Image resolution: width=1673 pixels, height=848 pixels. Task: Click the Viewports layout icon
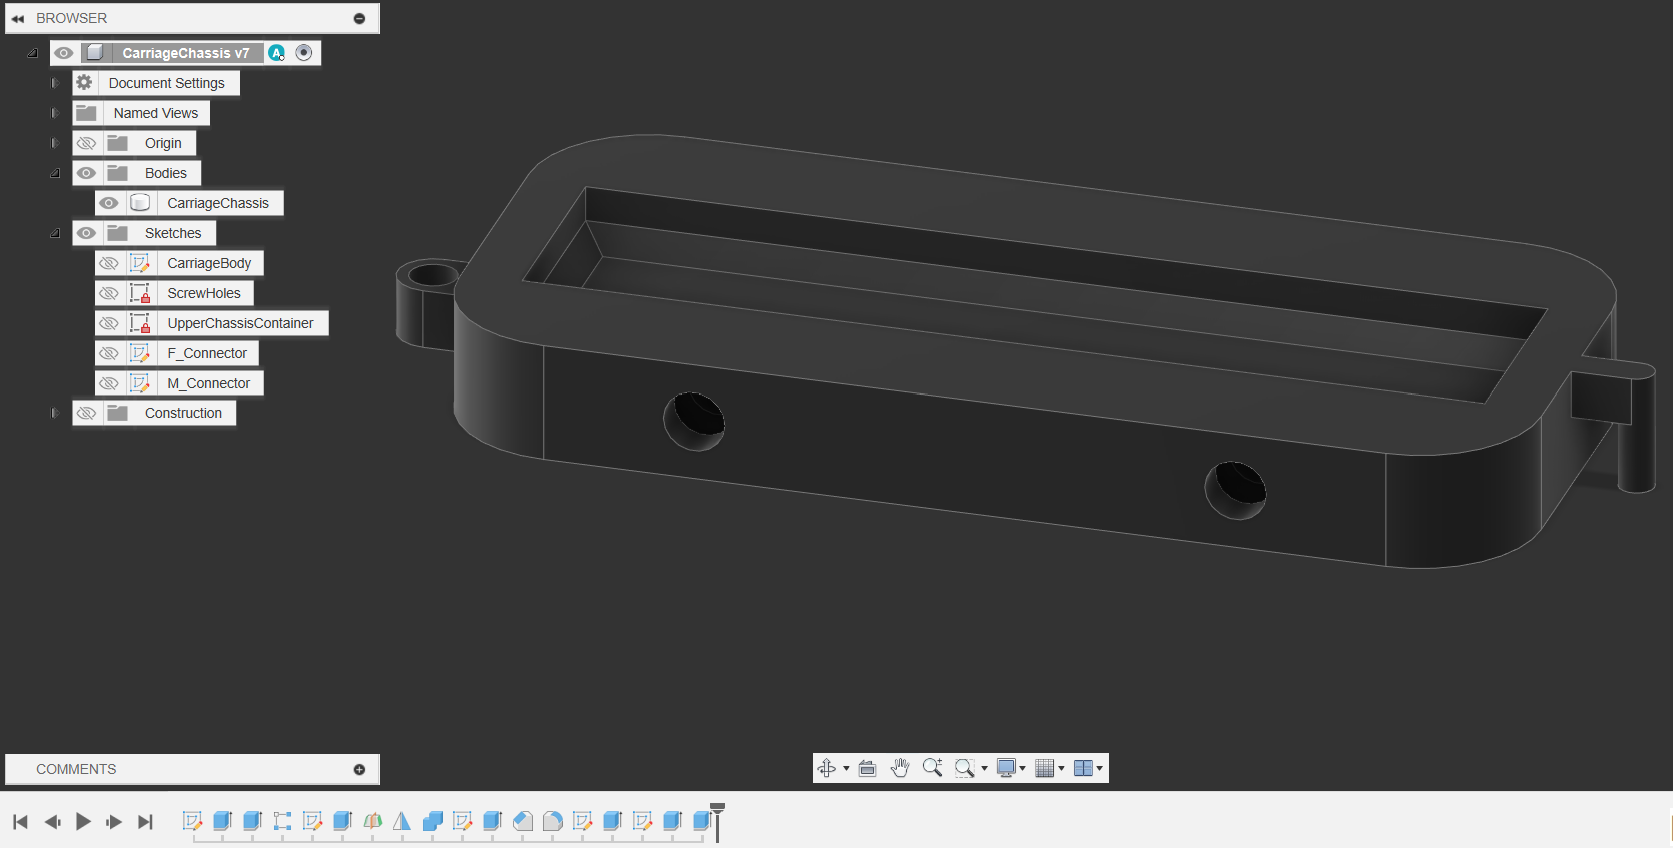click(1083, 768)
